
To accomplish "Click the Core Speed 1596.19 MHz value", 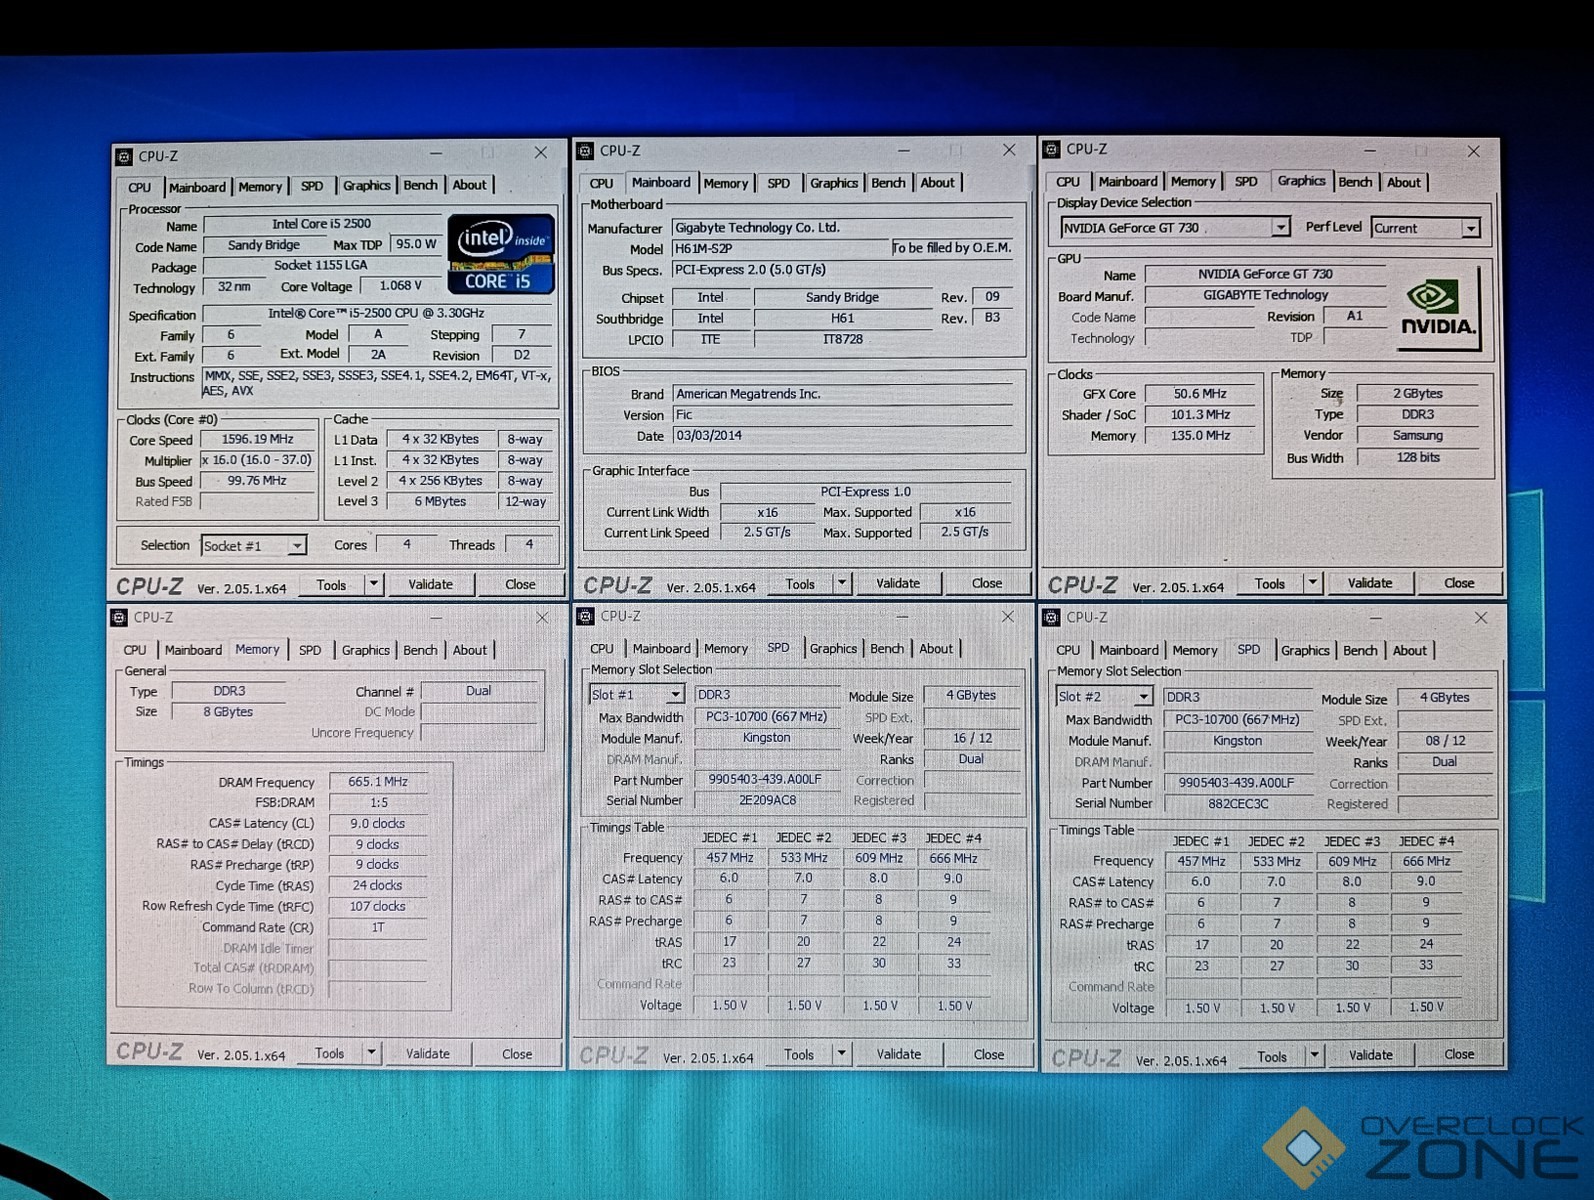I will [x=257, y=439].
